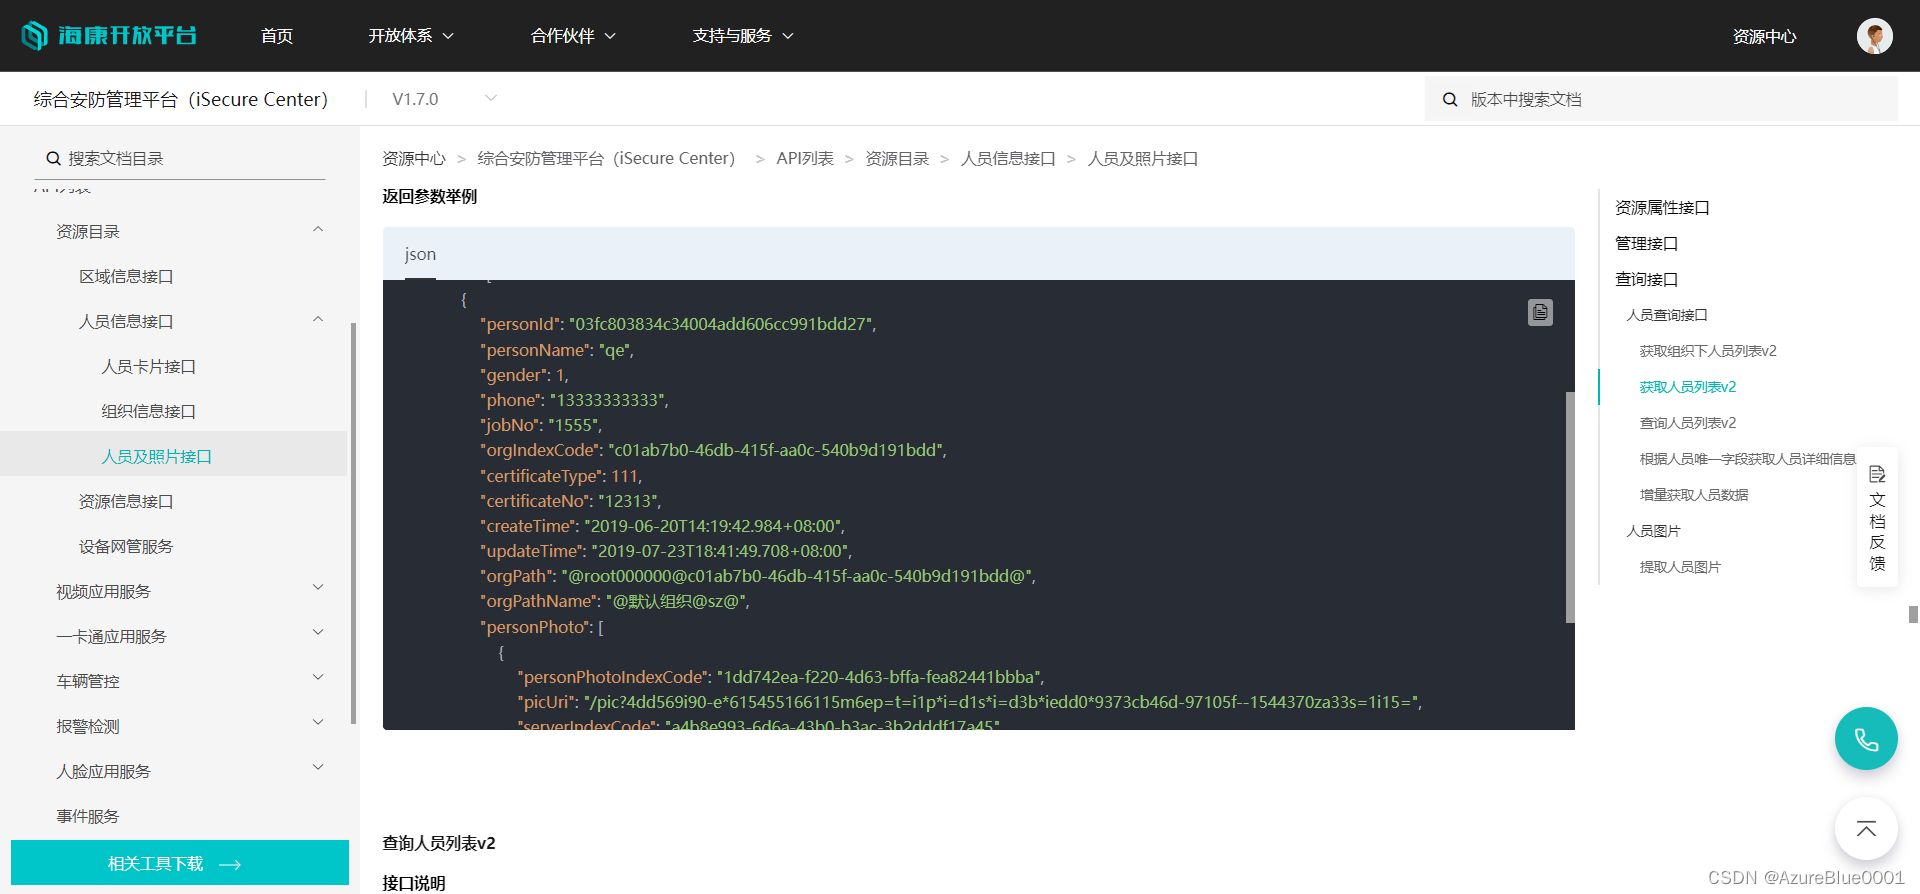
Task: Open 资源信息接口 in the sidebar
Action: 127,501
